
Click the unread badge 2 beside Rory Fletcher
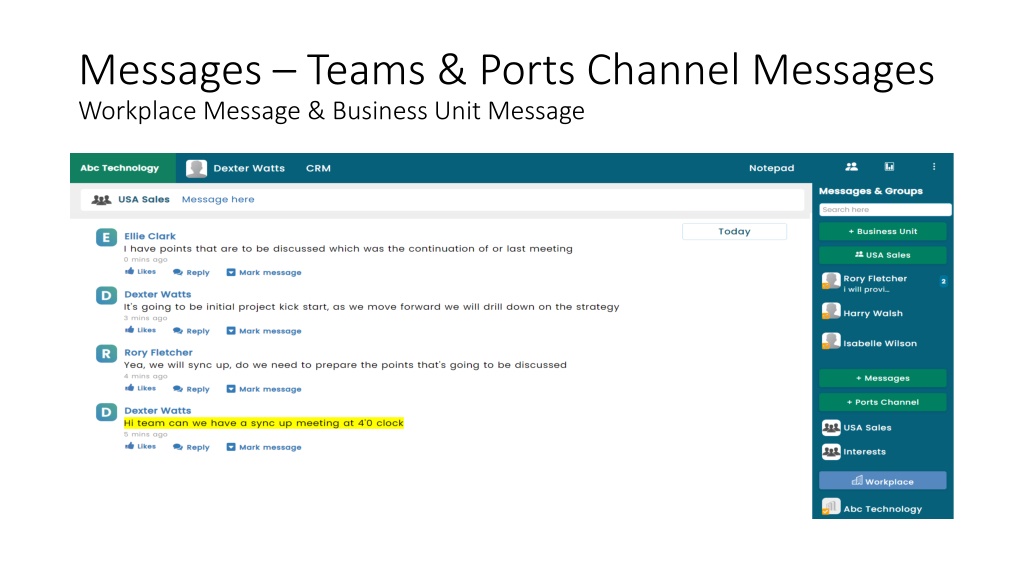943,281
